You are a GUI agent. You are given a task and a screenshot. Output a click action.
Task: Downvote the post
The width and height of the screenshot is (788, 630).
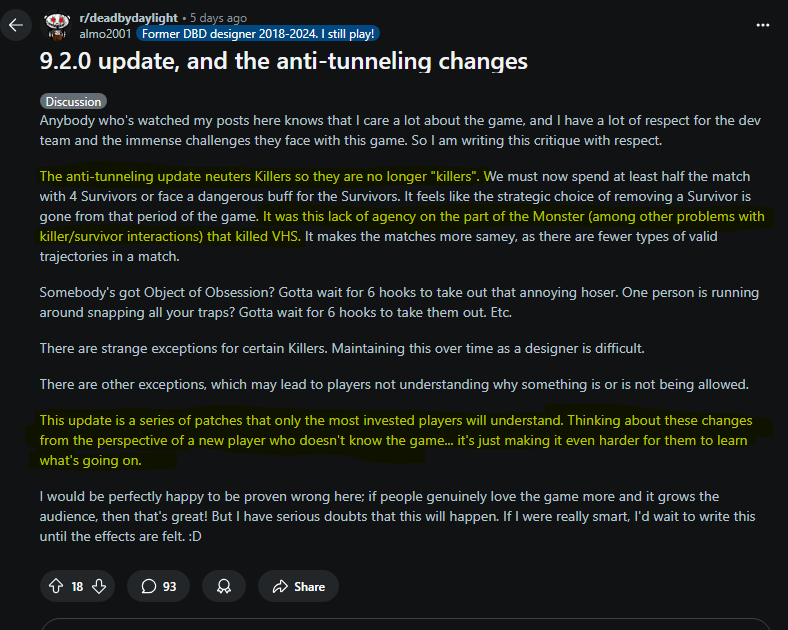click(99, 586)
